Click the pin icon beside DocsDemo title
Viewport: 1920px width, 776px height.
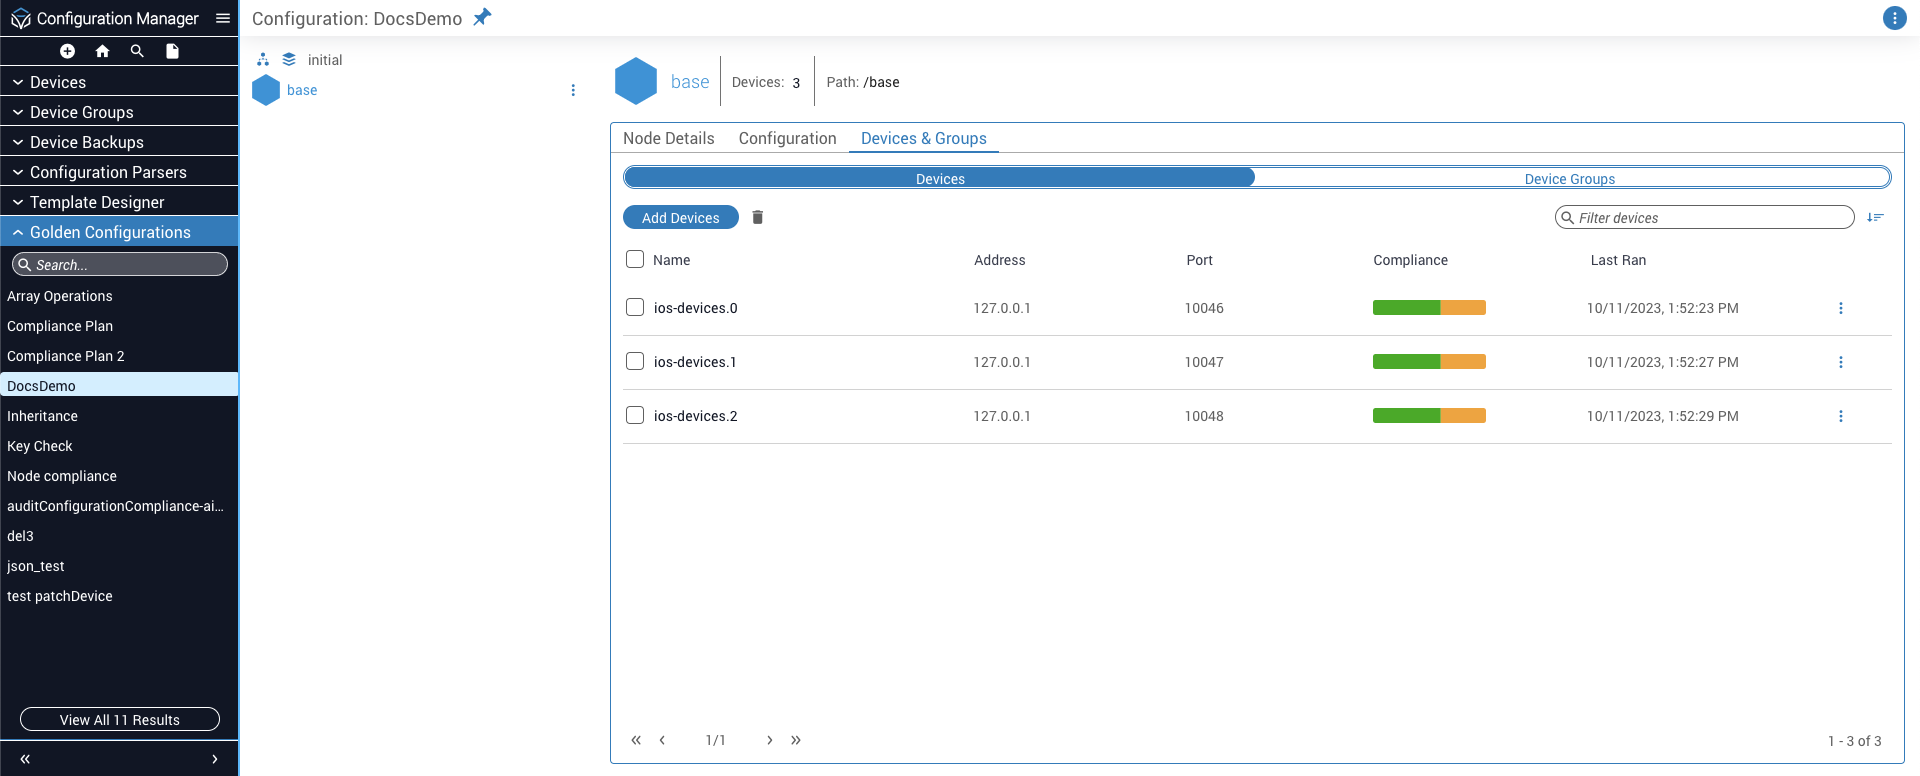482,18
